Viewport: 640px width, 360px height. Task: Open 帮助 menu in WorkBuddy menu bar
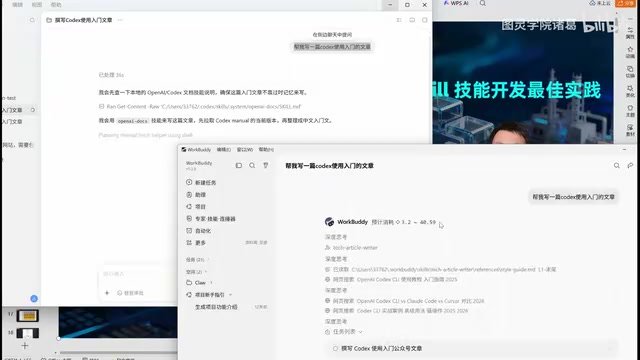tap(266, 150)
